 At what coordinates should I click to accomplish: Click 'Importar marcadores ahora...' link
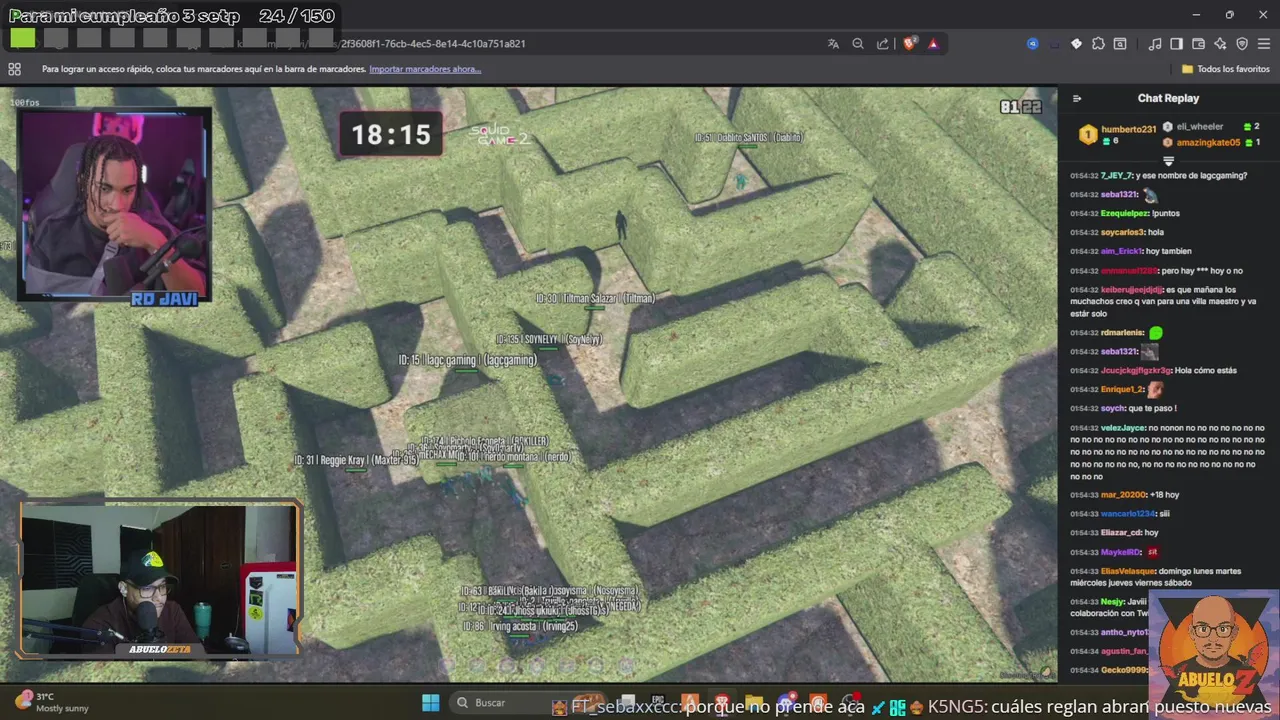pyautogui.click(x=425, y=69)
